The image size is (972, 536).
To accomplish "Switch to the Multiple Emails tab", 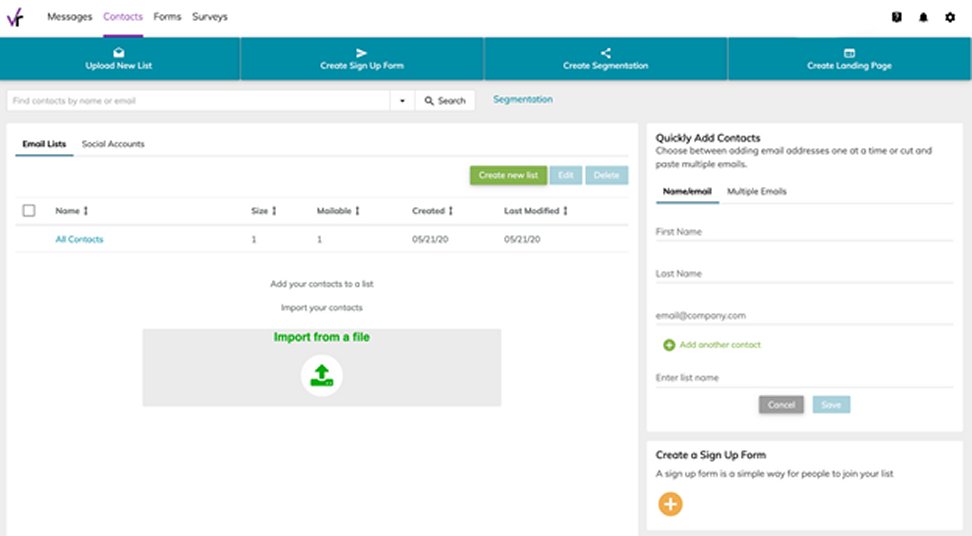I will [756, 191].
